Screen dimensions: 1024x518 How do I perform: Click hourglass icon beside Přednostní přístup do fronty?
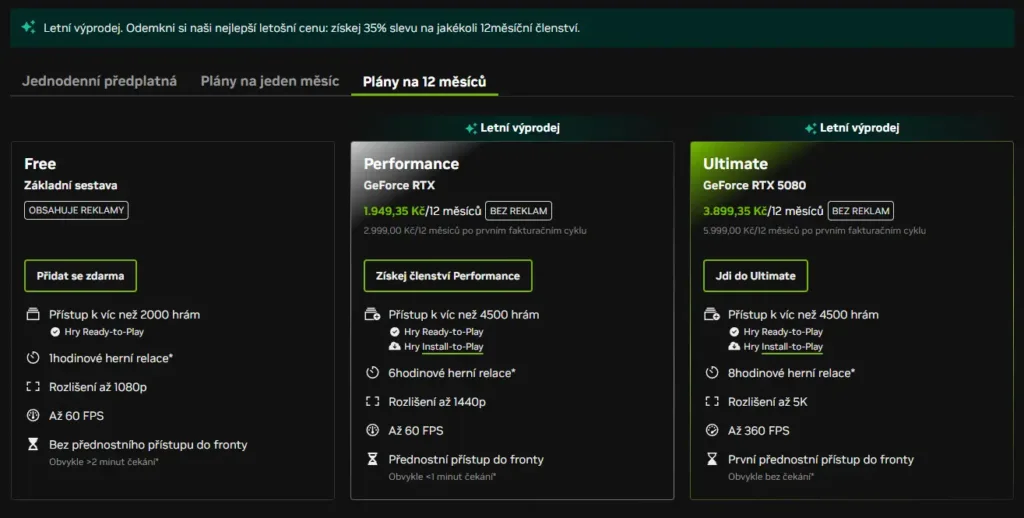coord(372,459)
